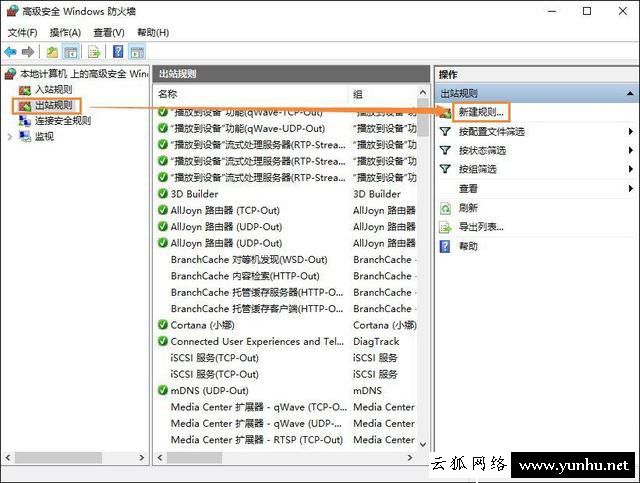Image resolution: width=640 pixels, height=483 pixels.
Task: Click the green check icon for Cortana (小娜)
Action: (x=163, y=325)
